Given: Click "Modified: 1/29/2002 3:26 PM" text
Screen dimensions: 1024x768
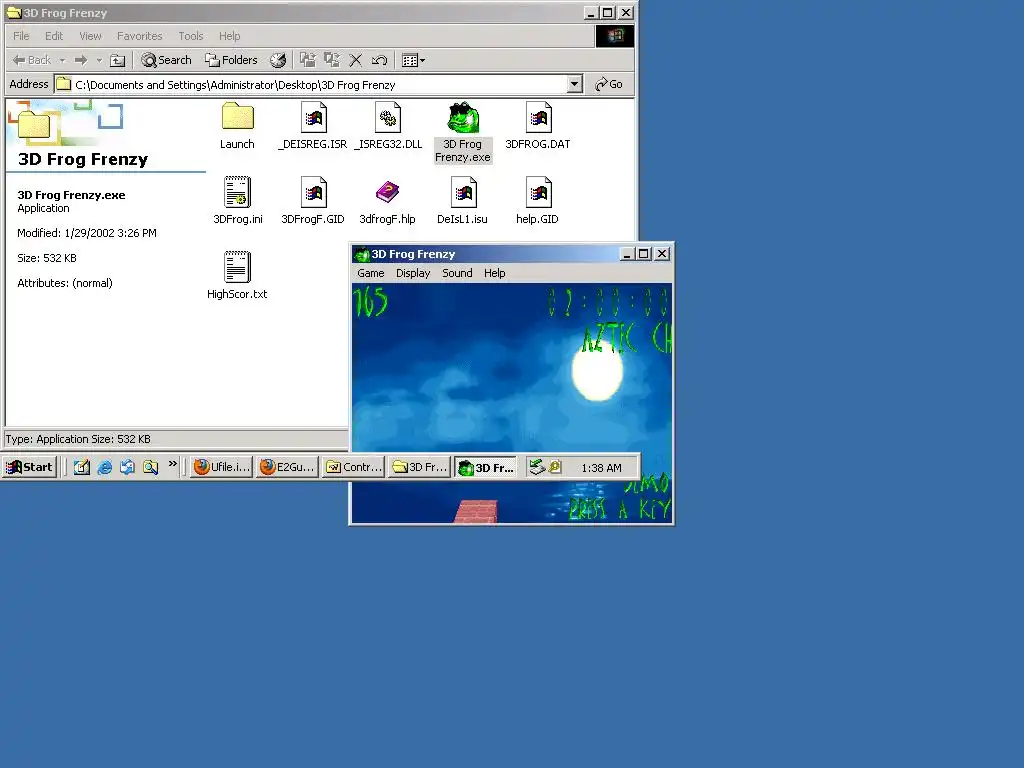Looking at the screenshot, I should click(x=87, y=233).
